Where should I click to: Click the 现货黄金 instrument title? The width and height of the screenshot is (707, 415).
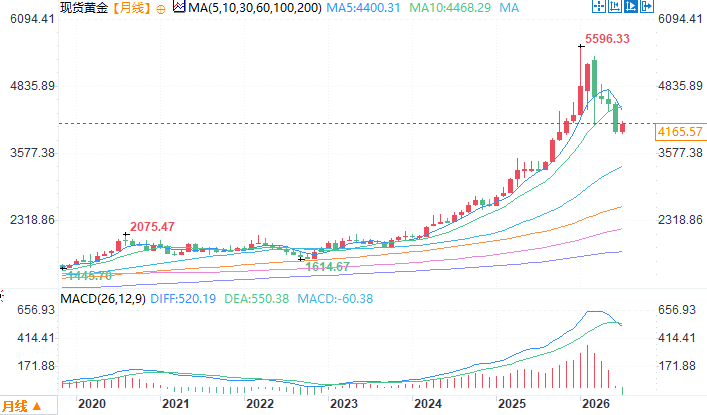pyautogui.click(x=84, y=8)
